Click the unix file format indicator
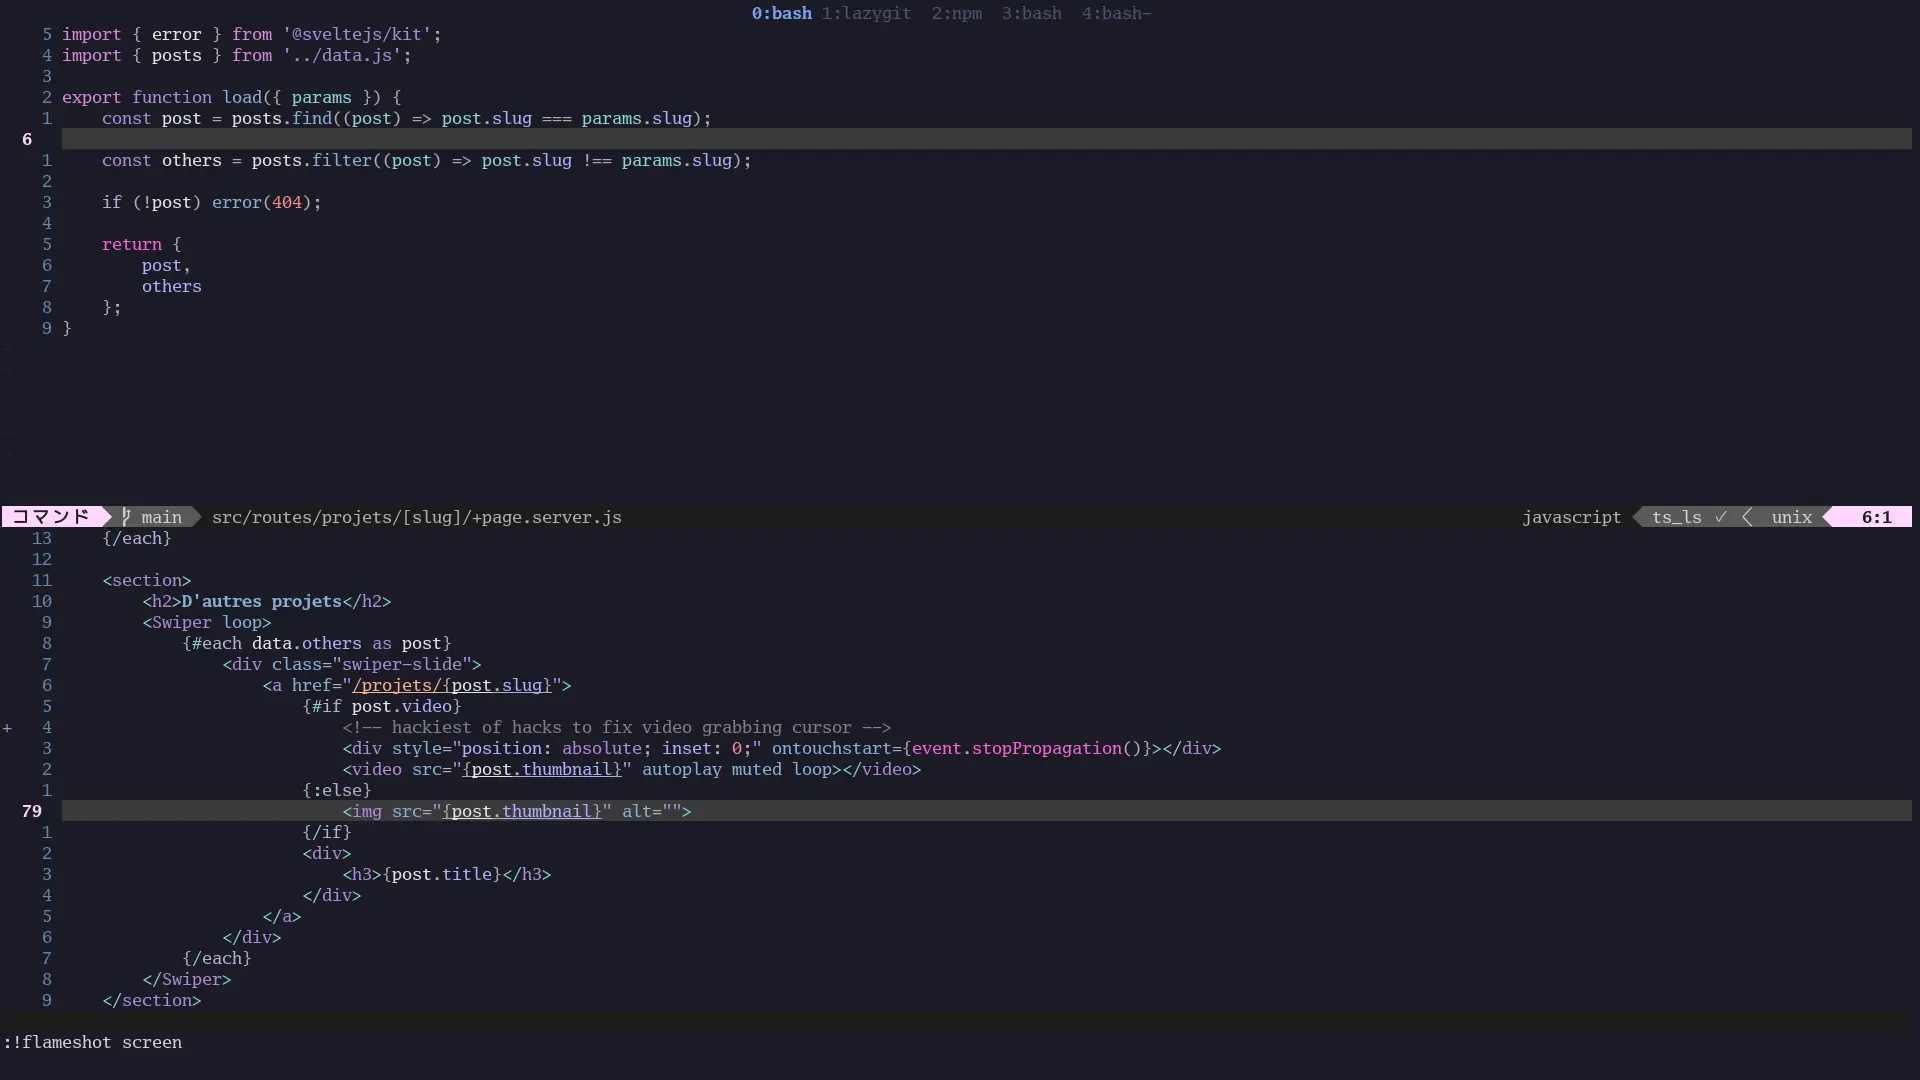Image resolution: width=1920 pixels, height=1080 pixels. [x=1791, y=517]
